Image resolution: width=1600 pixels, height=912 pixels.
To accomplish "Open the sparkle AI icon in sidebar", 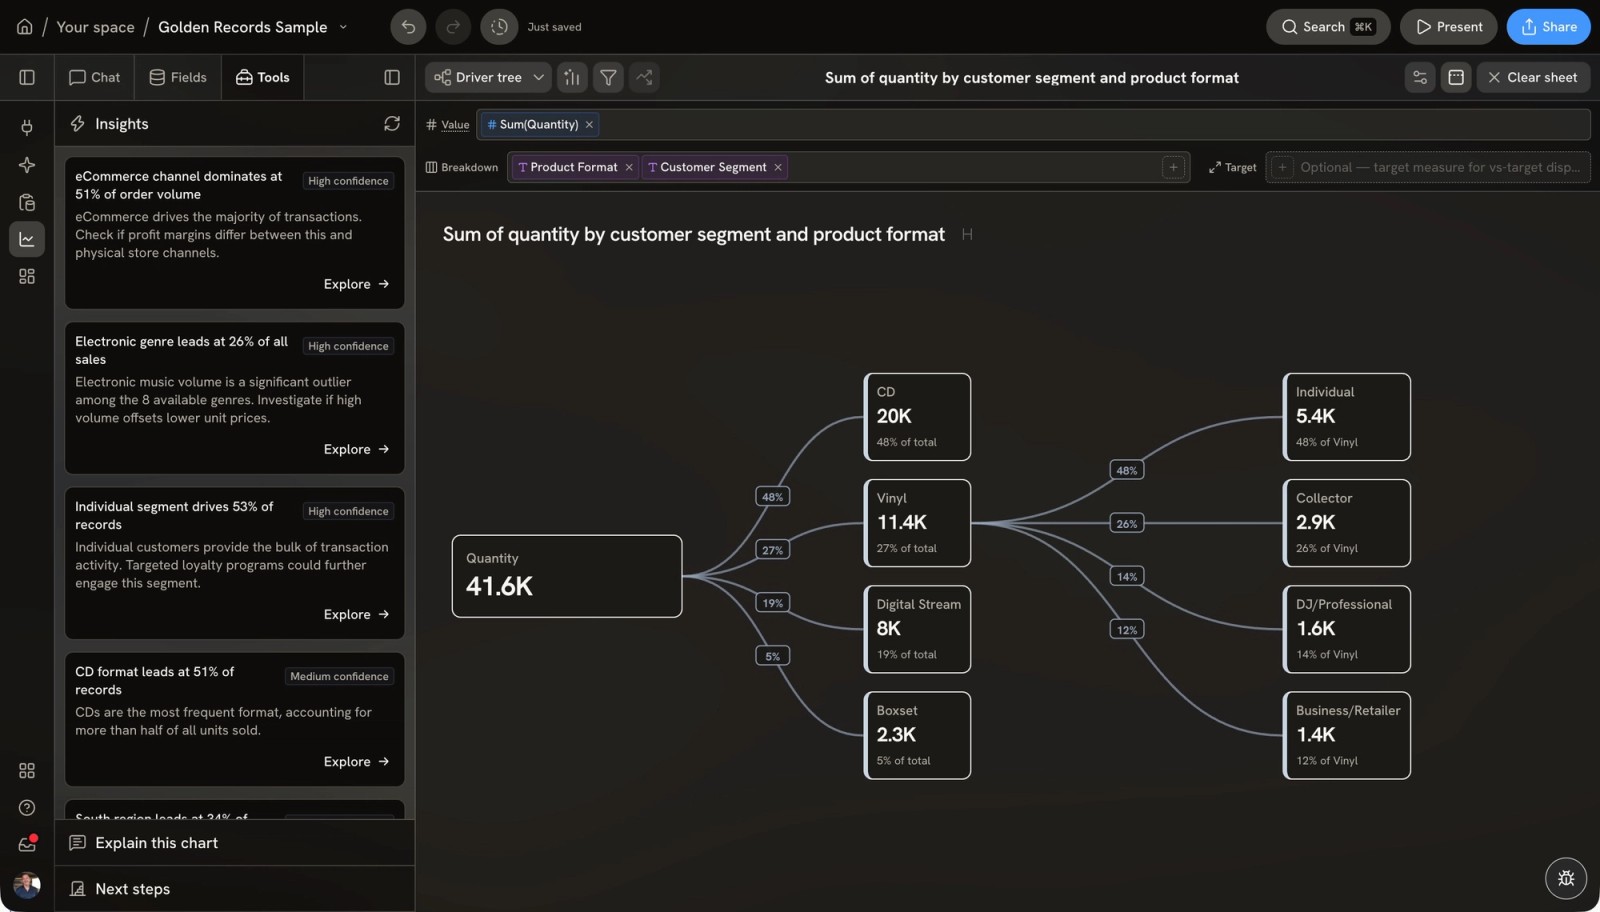I will click(x=27, y=165).
